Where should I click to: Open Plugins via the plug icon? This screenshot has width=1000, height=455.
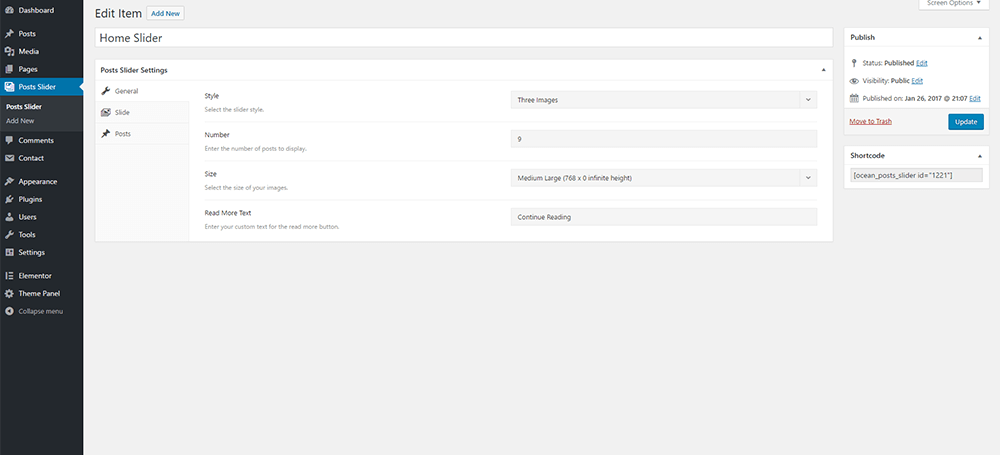click(x=9, y=199)
